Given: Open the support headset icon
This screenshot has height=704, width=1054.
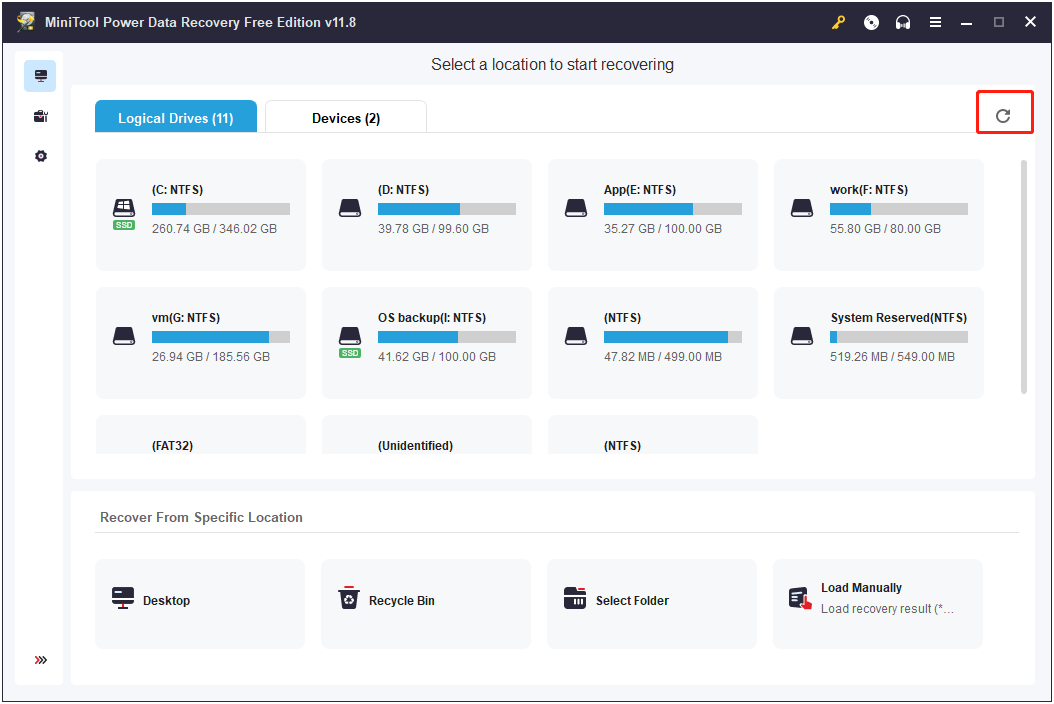Looking at the screenshot, I should 903,22.
